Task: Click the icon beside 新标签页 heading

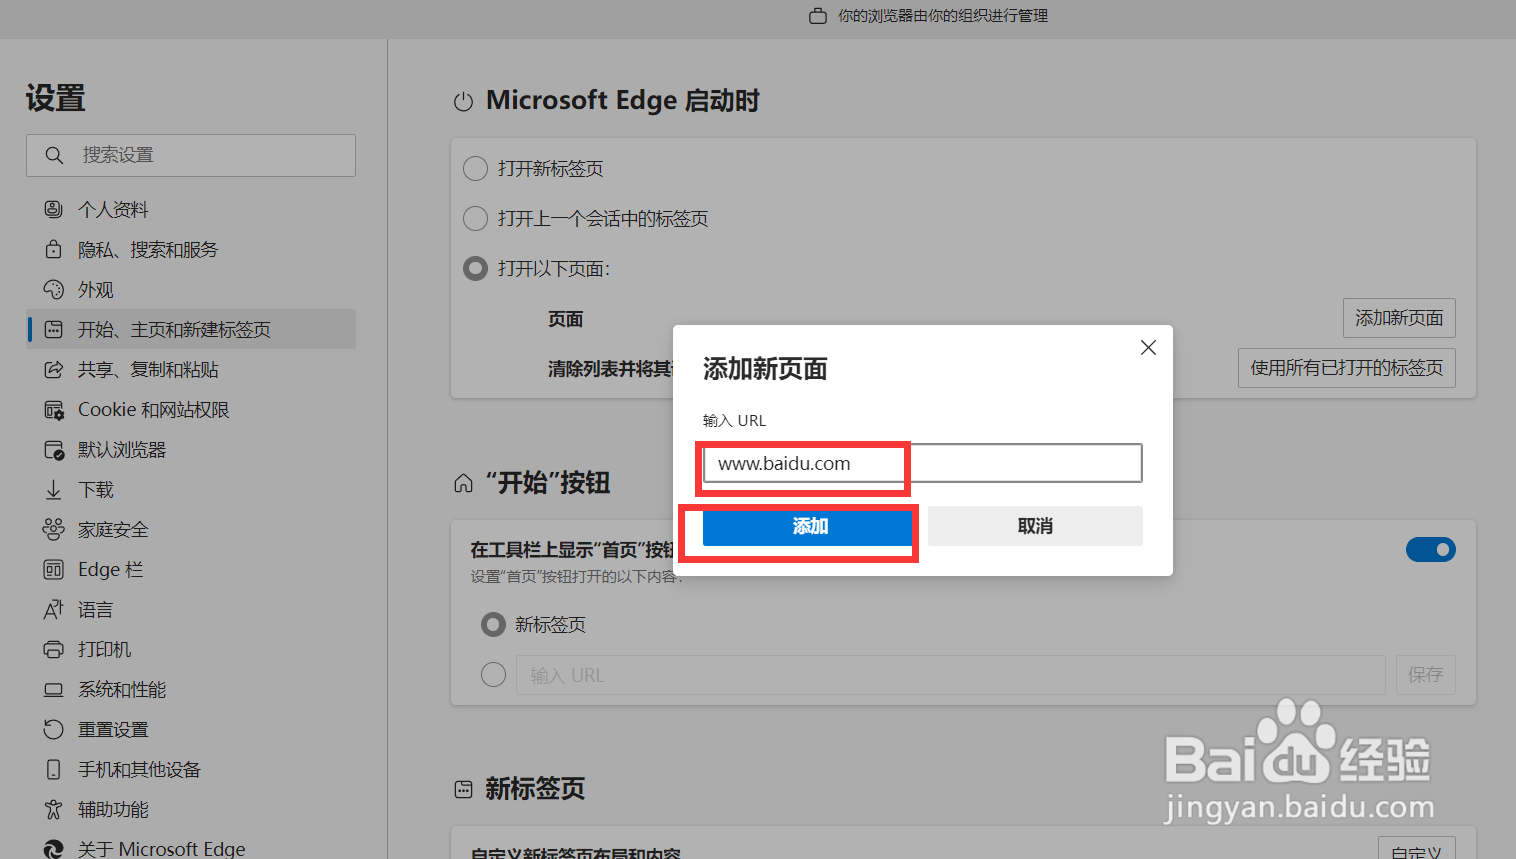Action: click(x=463, y=789)
